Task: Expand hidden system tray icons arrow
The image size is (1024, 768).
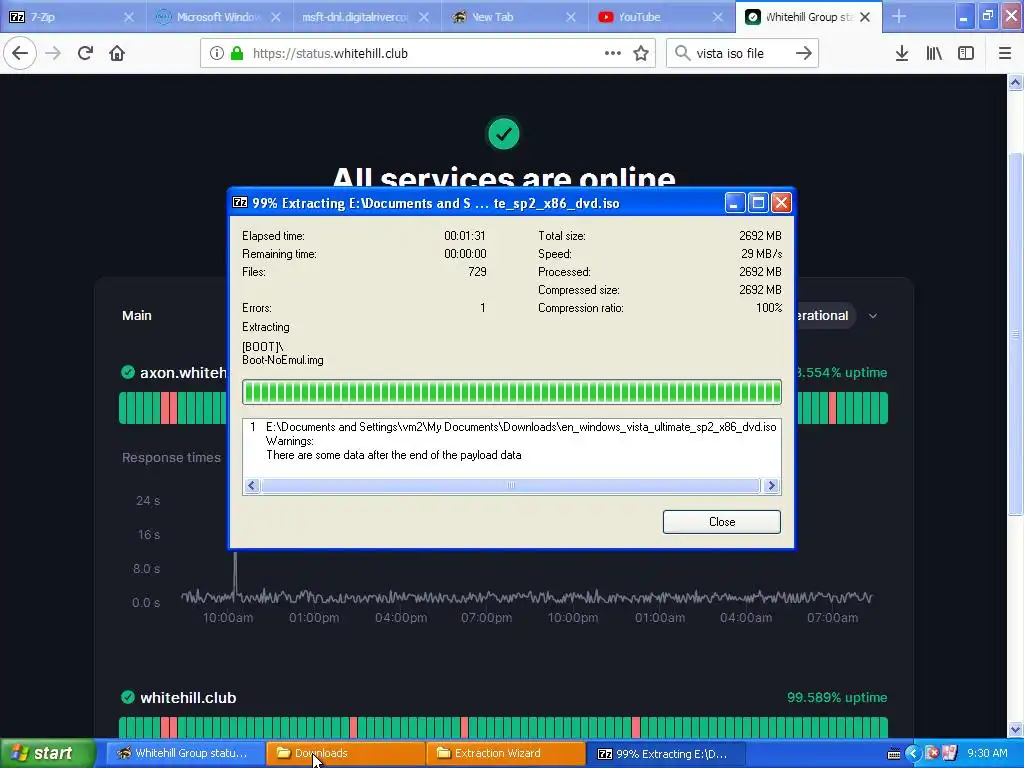Action: click(913, 754)
